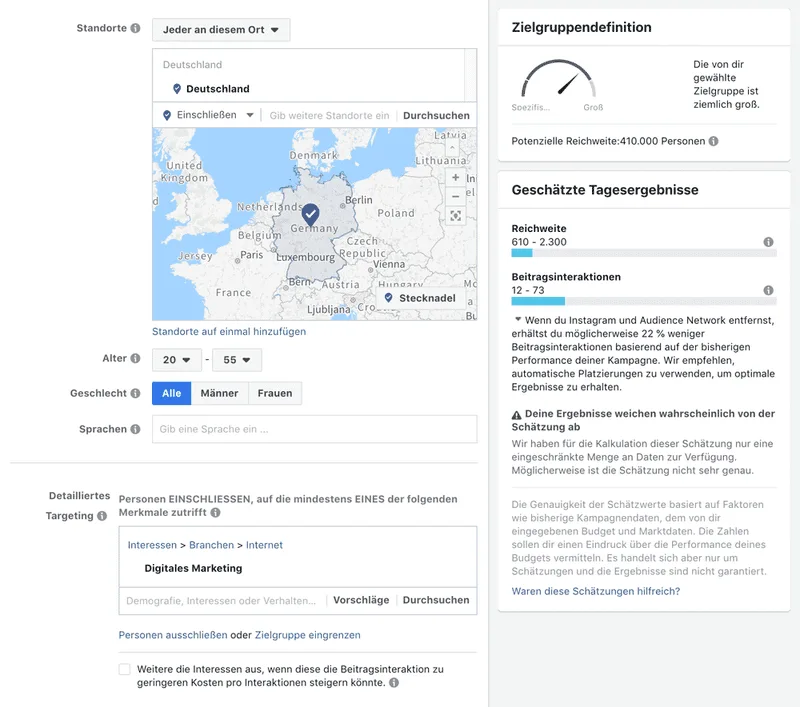
Task: Click the Geschätzte Tagesergebnisse heading
Action: click(605, 190)
